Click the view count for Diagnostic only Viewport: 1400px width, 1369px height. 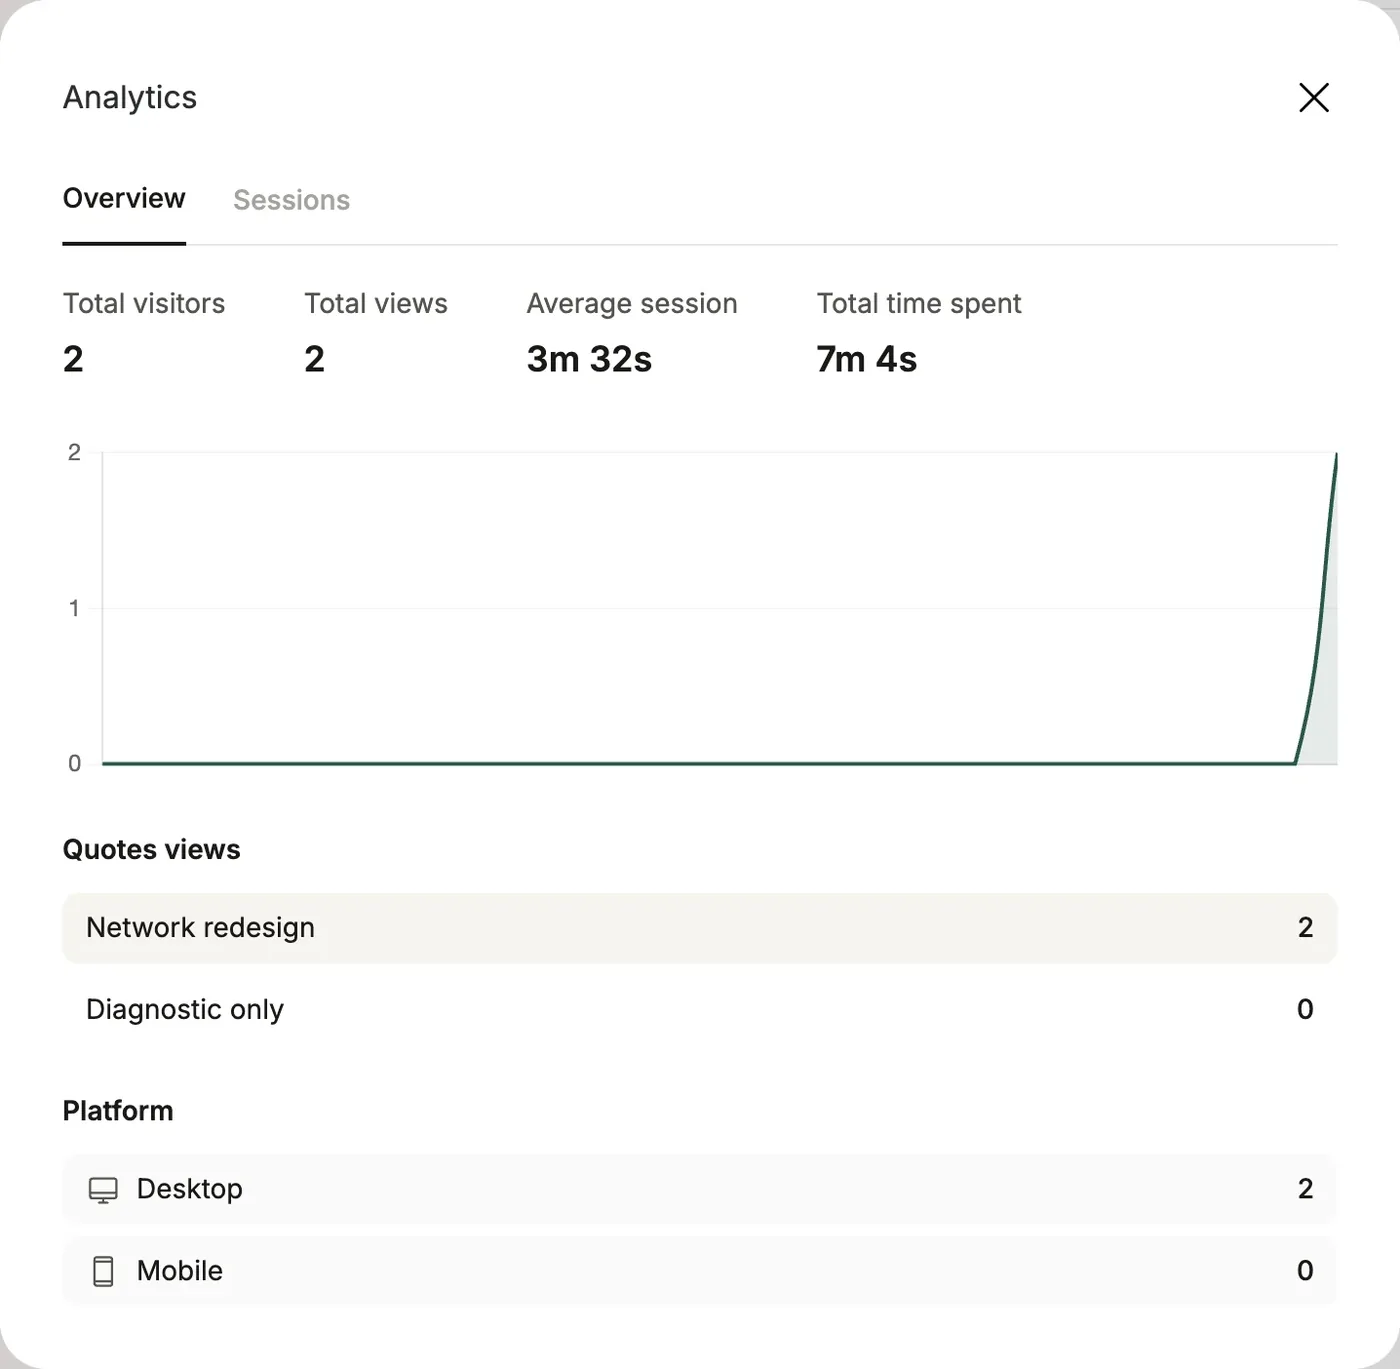(x=1305, y=1009)
